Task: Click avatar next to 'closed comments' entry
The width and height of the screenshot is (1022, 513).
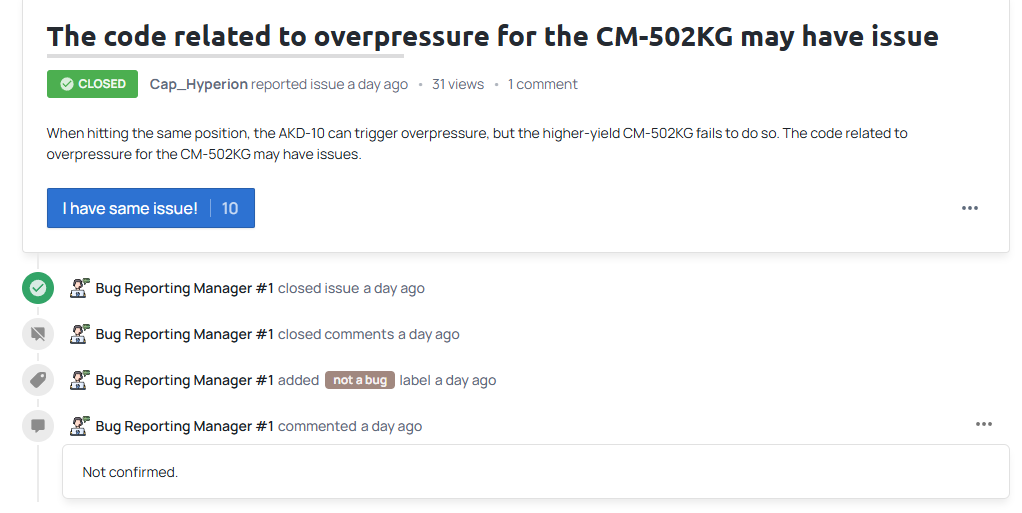Action: click(x=80, y=334)
